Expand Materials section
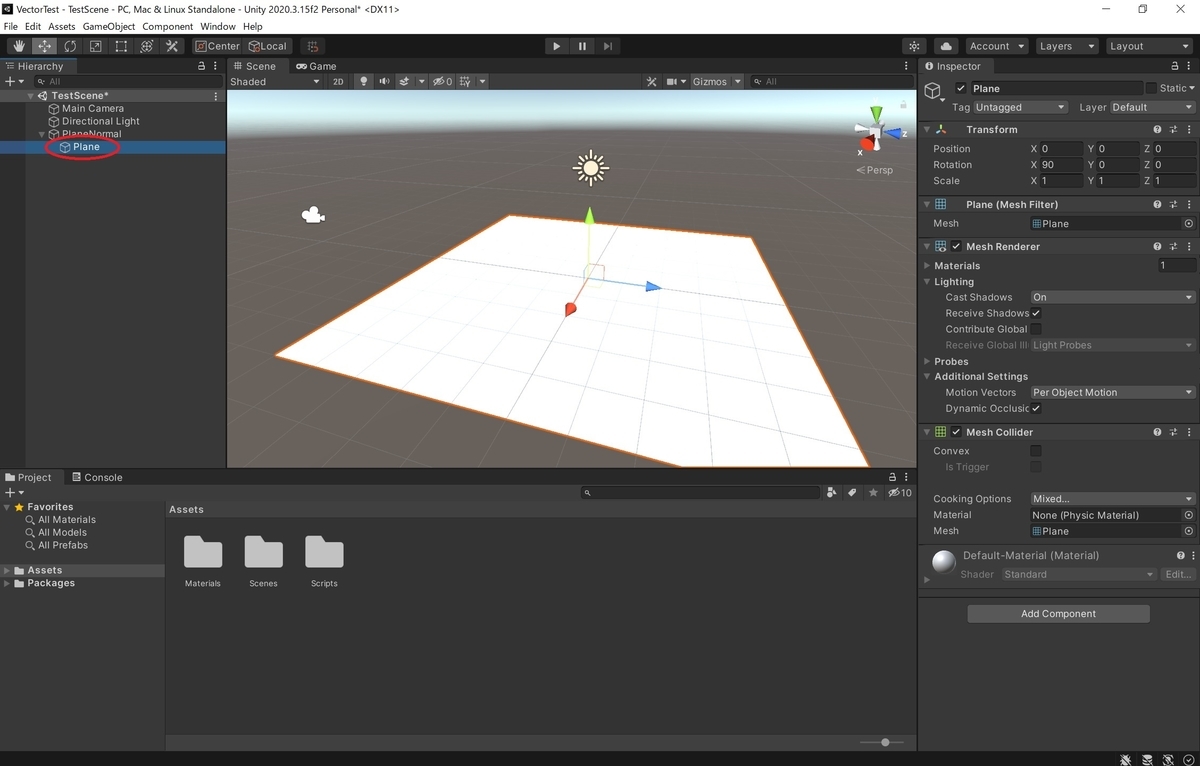Viewport: 1200px width, 766px height. coord(926,266)
